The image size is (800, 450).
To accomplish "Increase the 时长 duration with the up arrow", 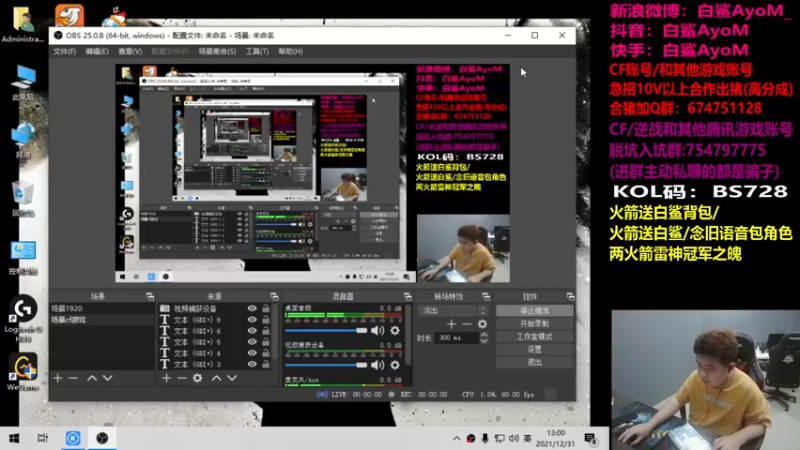I will coord(484,335).
